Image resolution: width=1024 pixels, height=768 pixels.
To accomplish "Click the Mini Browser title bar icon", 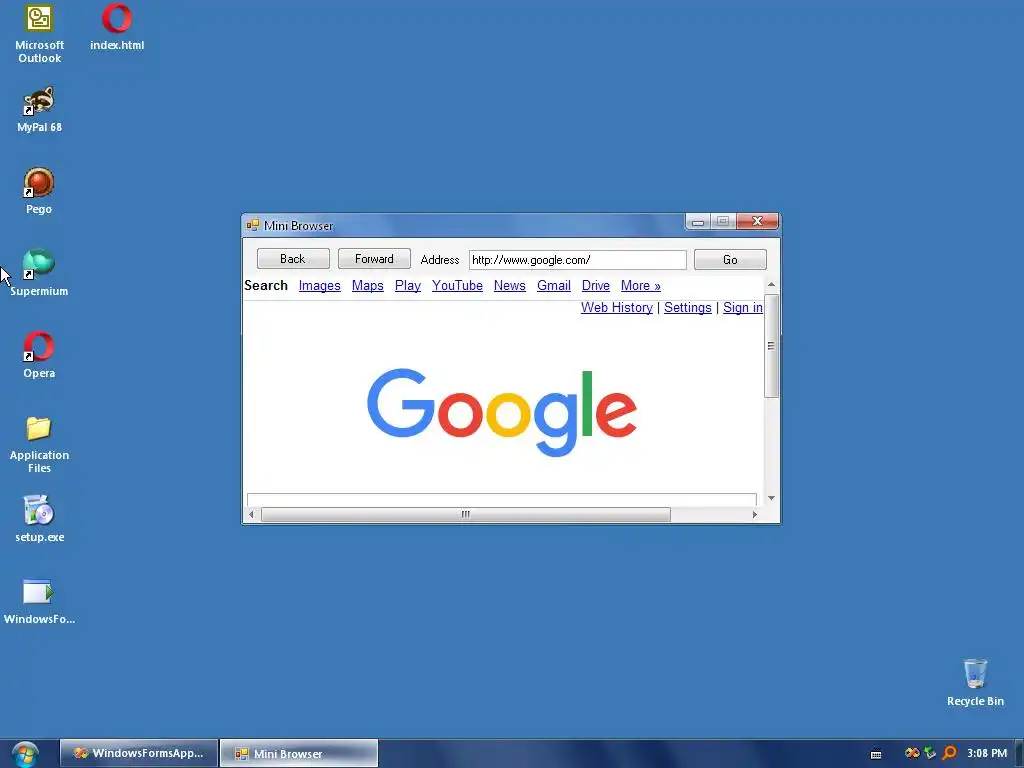I will pyautogui.click(x=252, y=225).
